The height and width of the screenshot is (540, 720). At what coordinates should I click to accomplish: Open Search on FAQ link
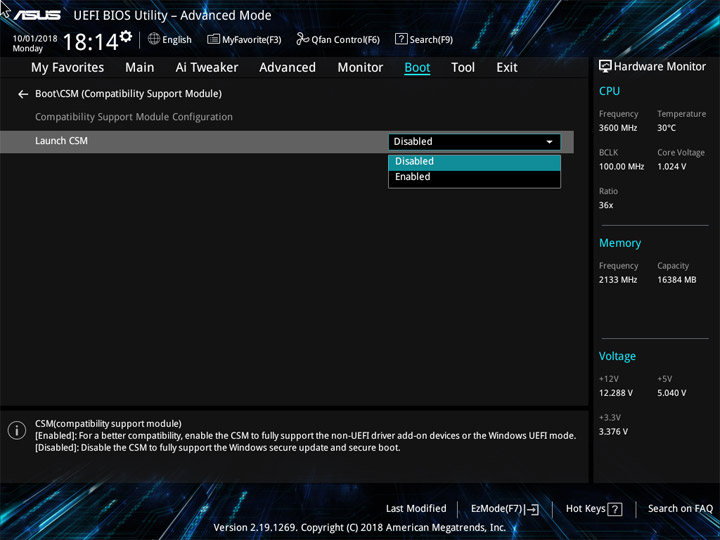[x=680, y=509]
